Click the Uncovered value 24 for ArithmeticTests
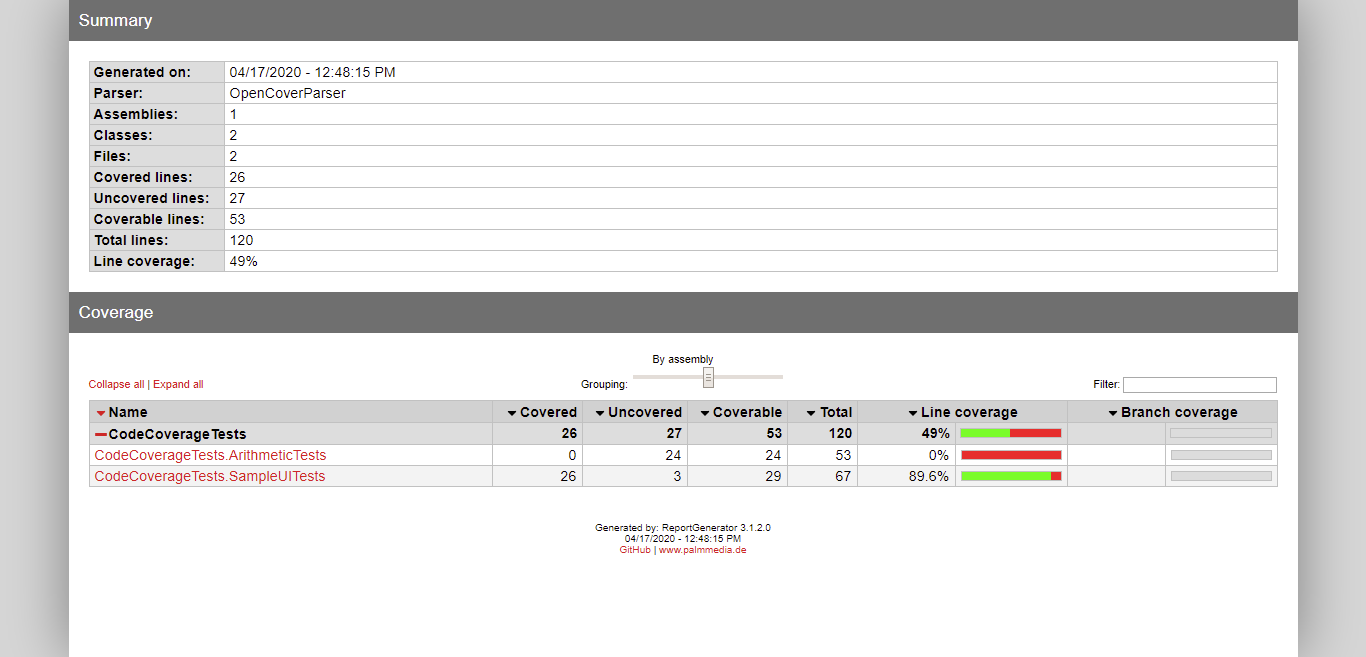The height and width of the screenshot is (657, 1366). pyautogui.click(x=673, y=455)
